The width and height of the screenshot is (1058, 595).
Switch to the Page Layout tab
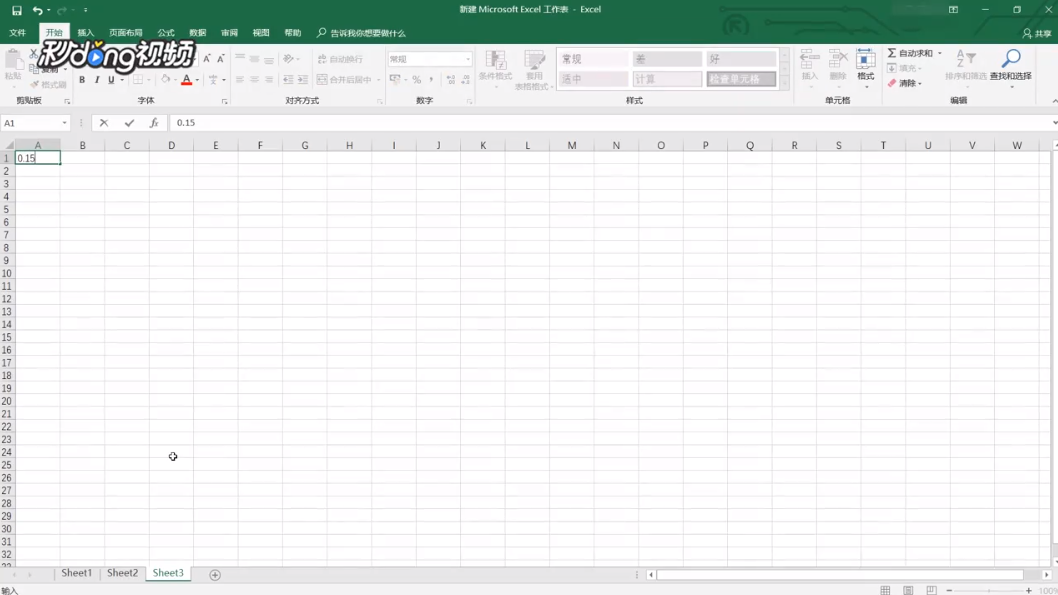[126, 32]
